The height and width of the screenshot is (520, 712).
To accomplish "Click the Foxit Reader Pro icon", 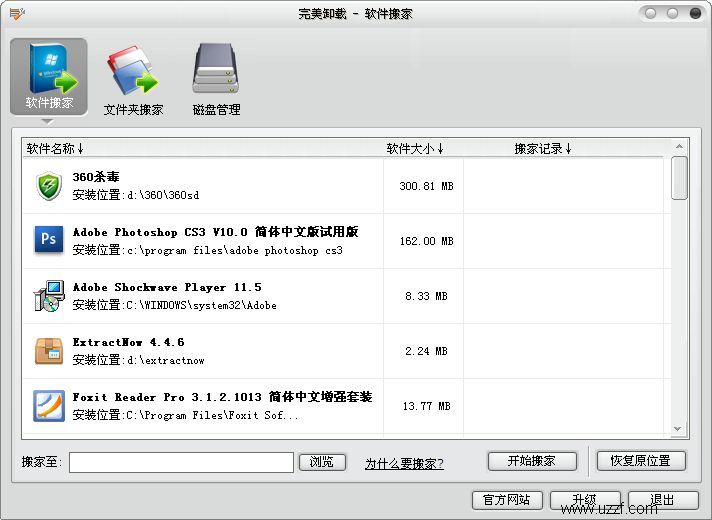I will click(x=49, y=406).
